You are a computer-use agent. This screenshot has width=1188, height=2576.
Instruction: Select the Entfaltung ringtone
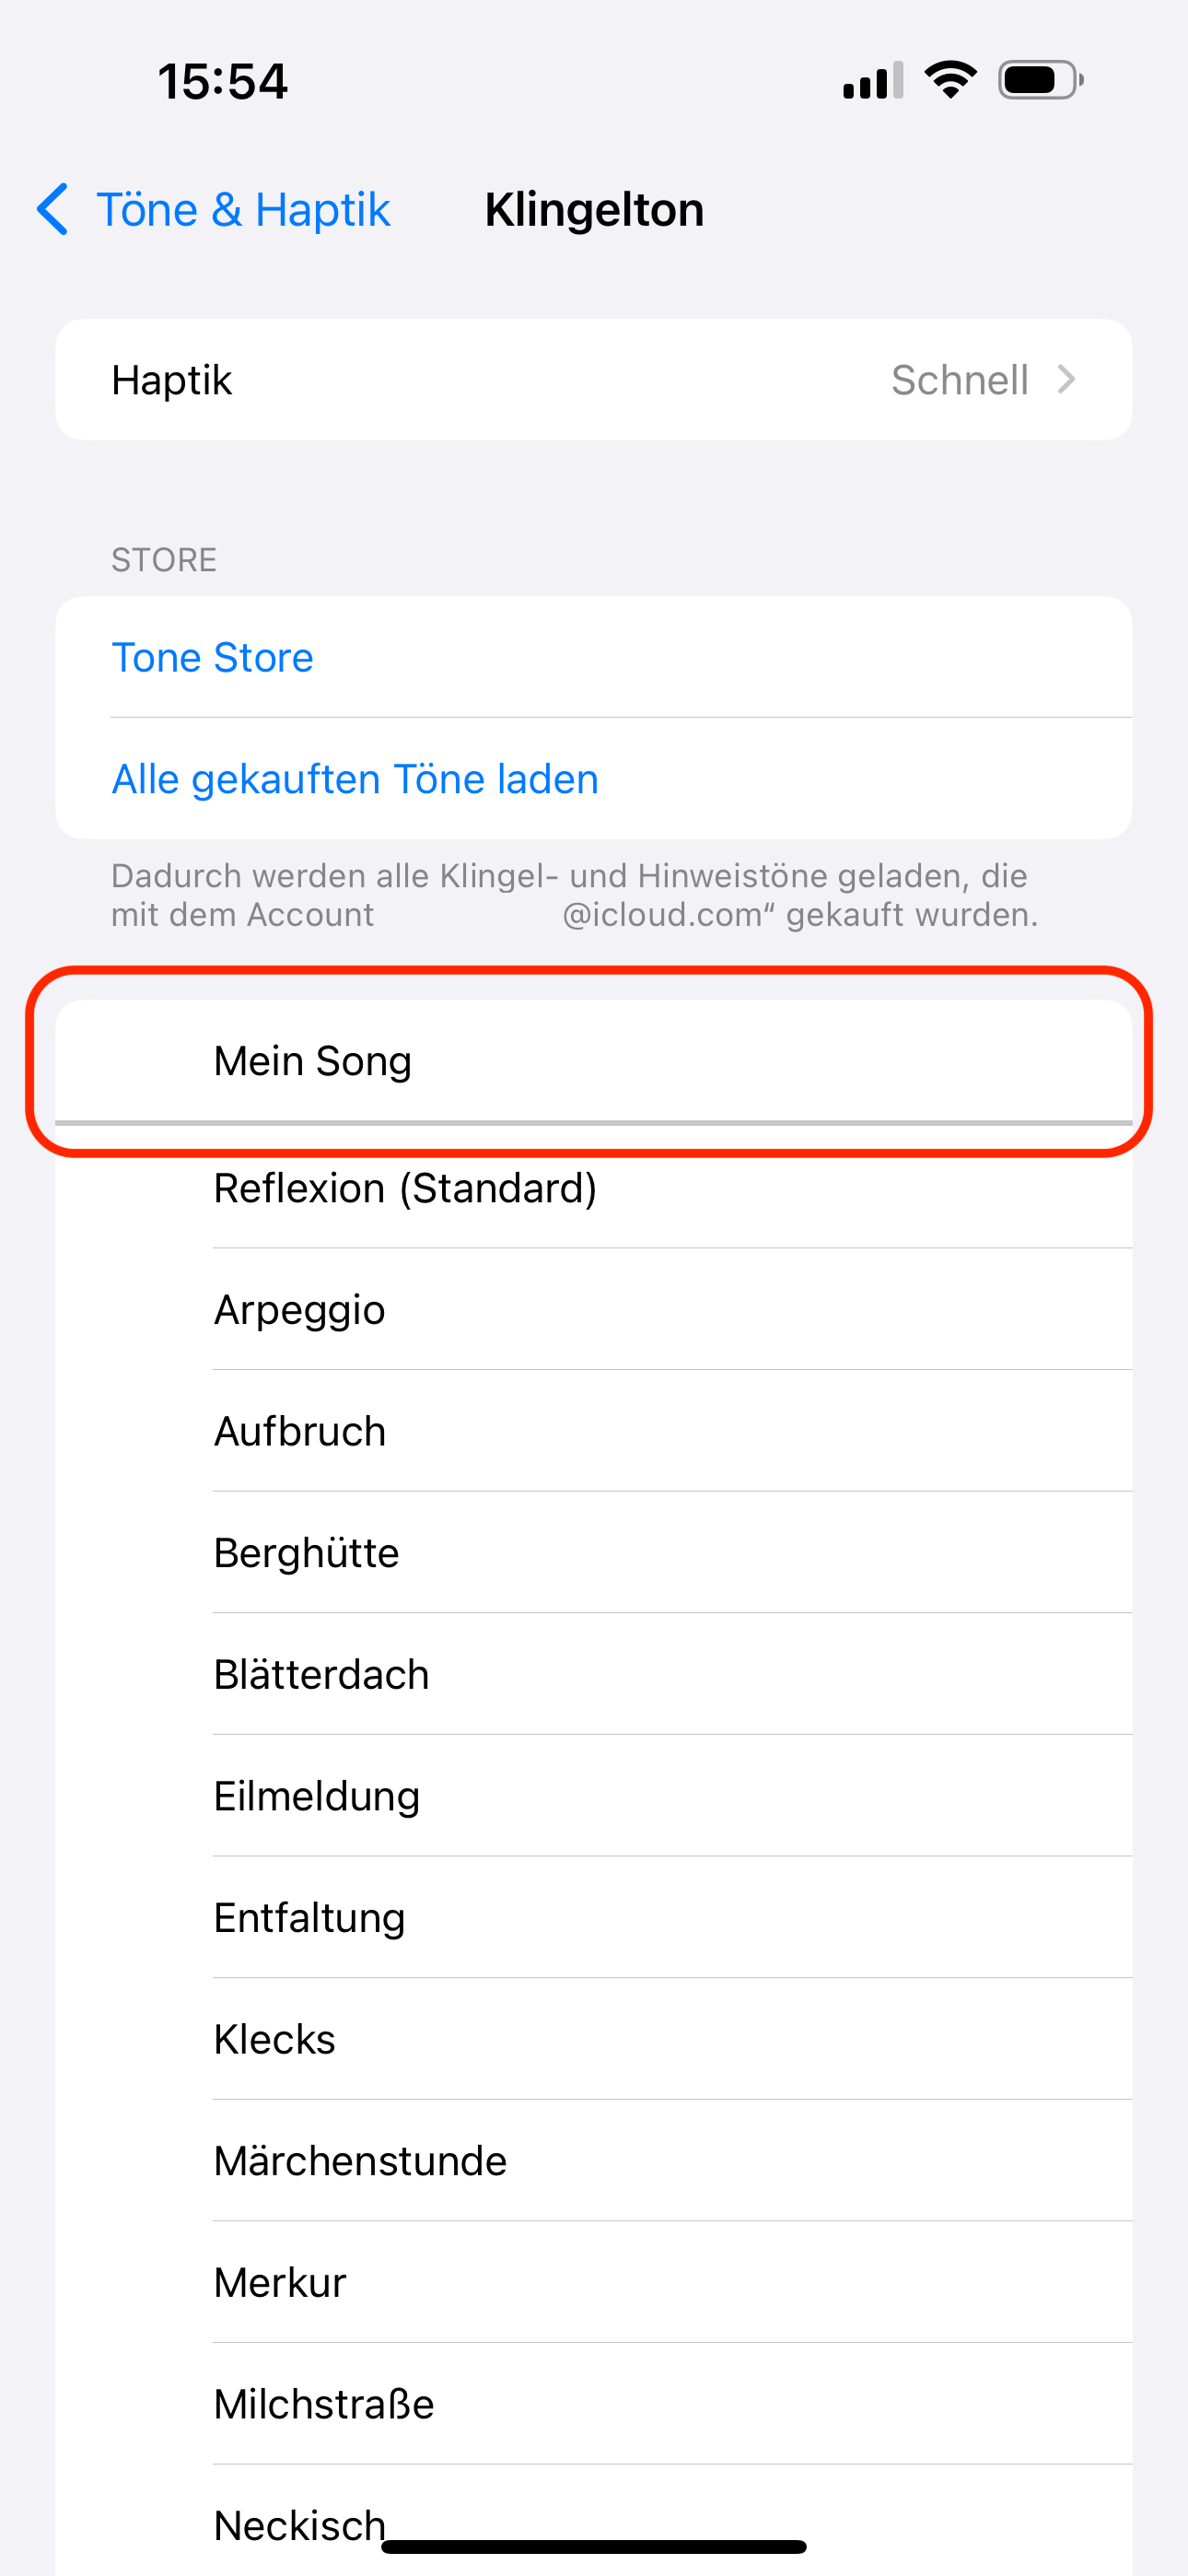(x=310, y=1918)
